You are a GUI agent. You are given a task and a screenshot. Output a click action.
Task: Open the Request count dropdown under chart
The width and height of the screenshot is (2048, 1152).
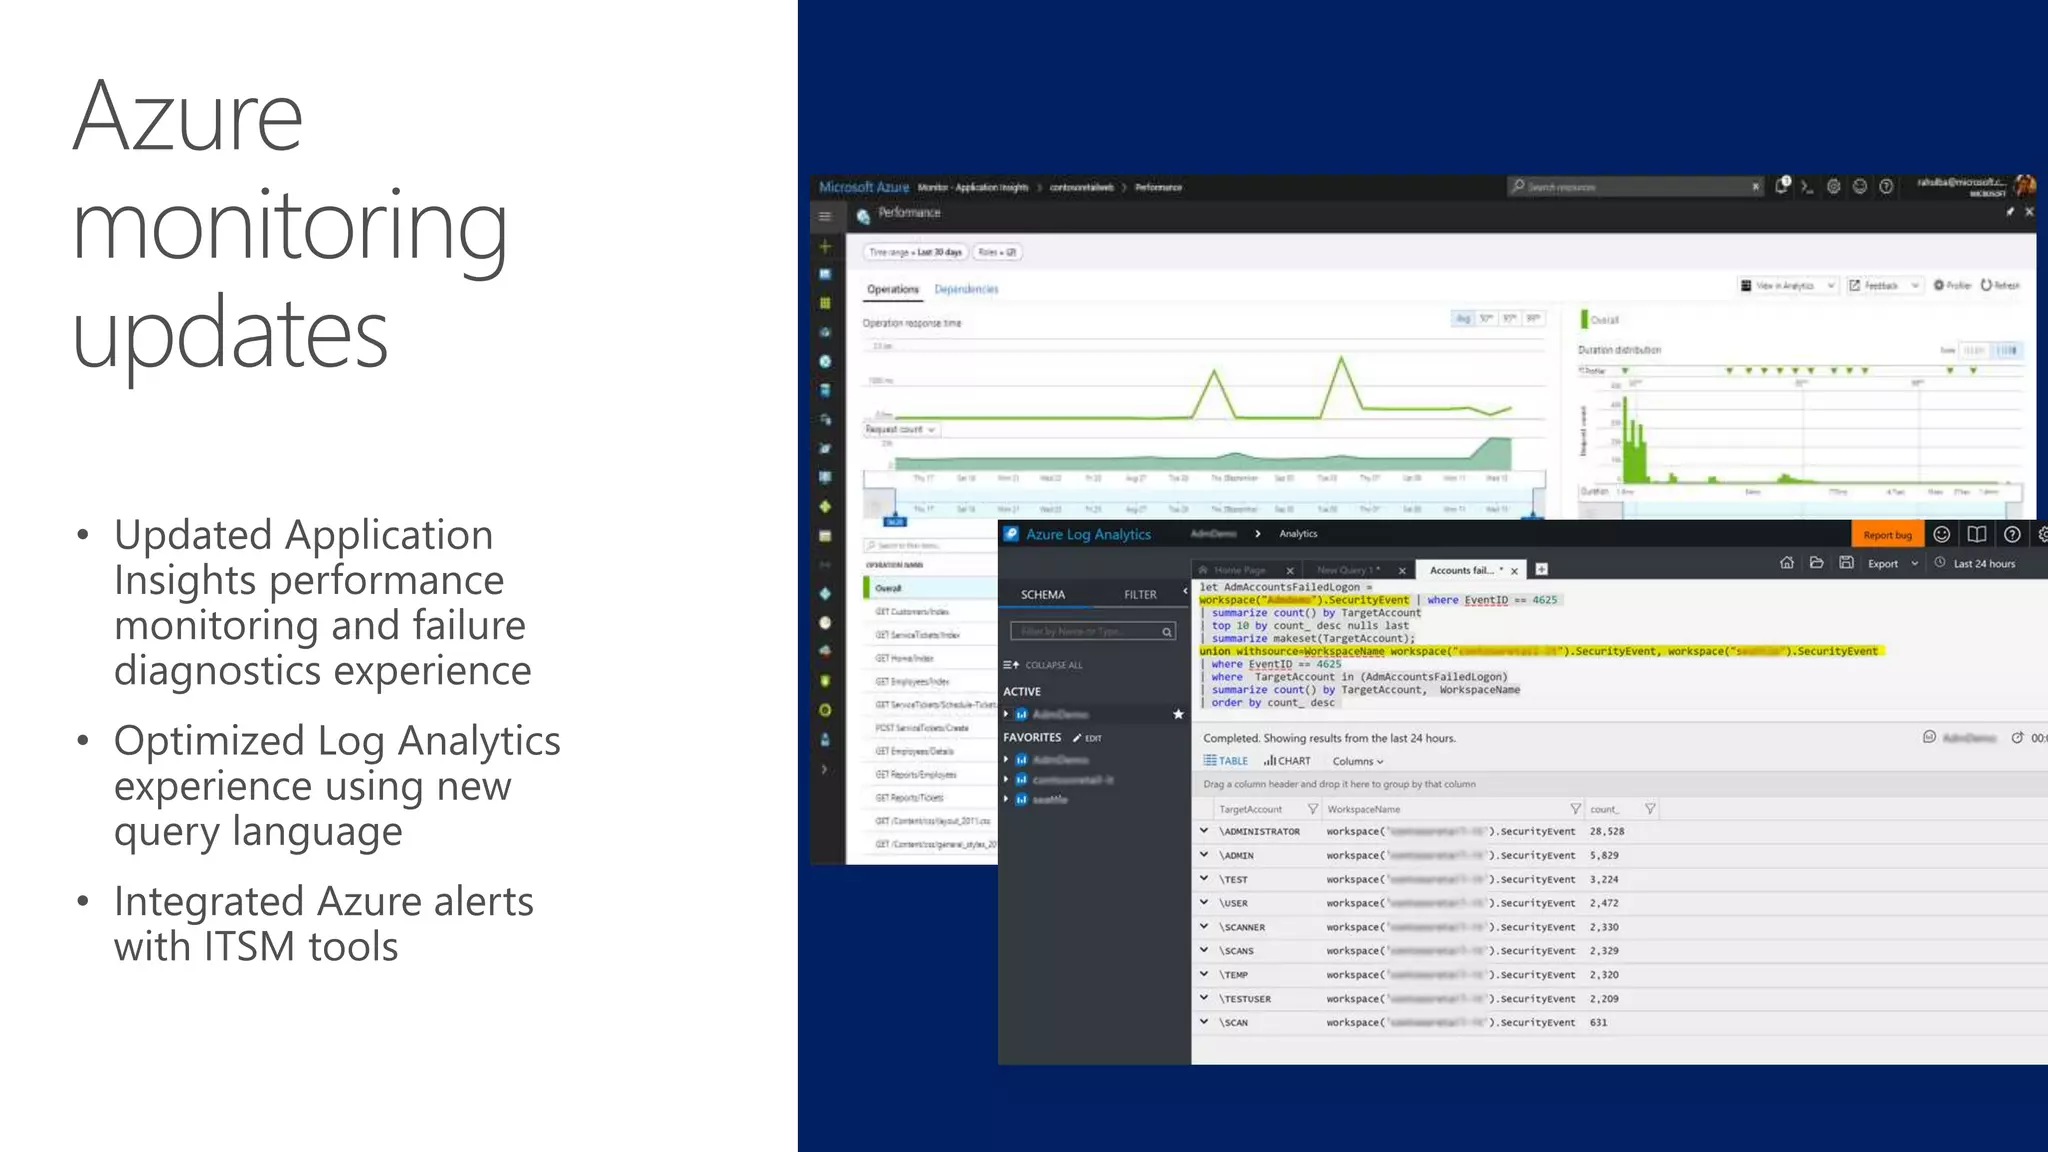[x=901, y=430]
